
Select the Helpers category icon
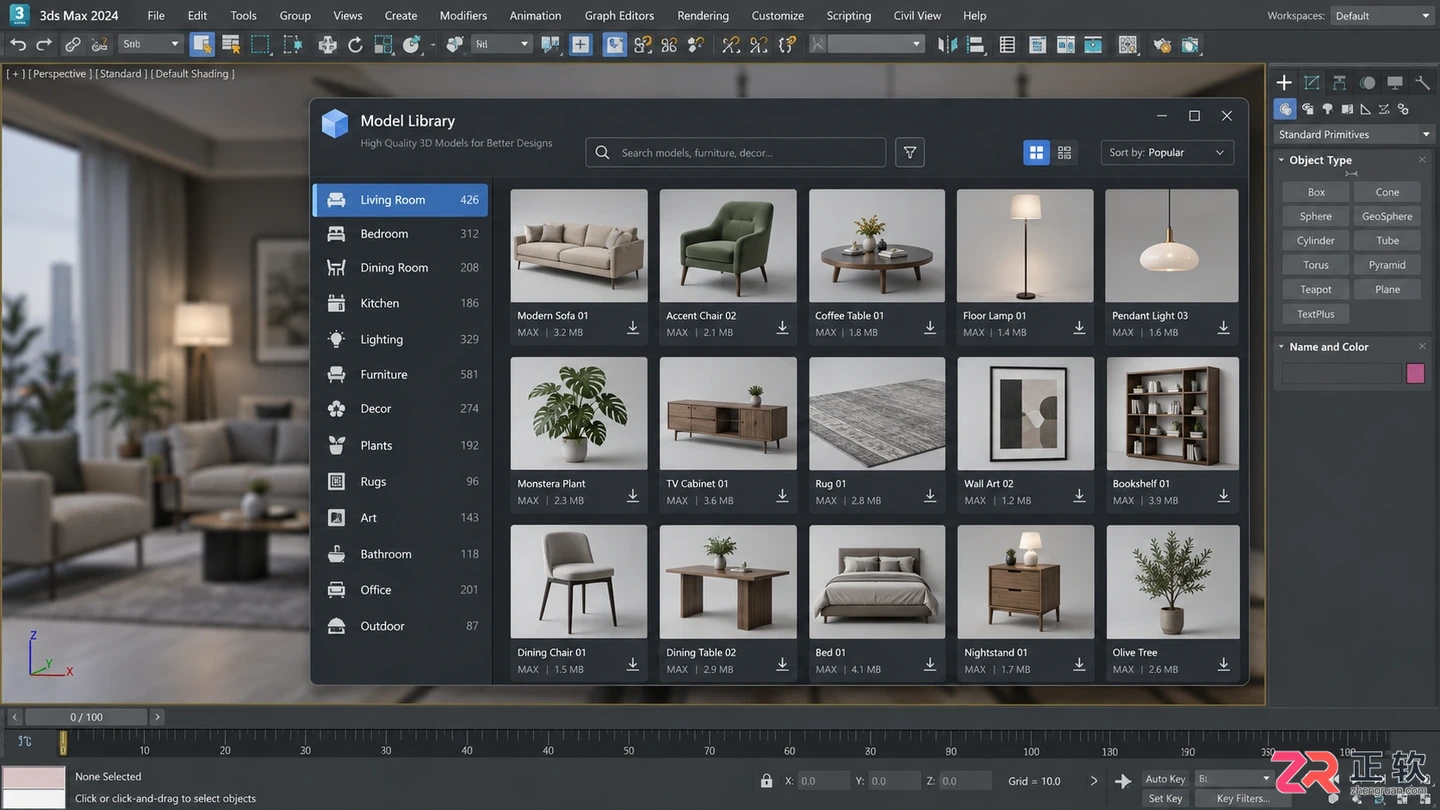tap(1366, 109)
